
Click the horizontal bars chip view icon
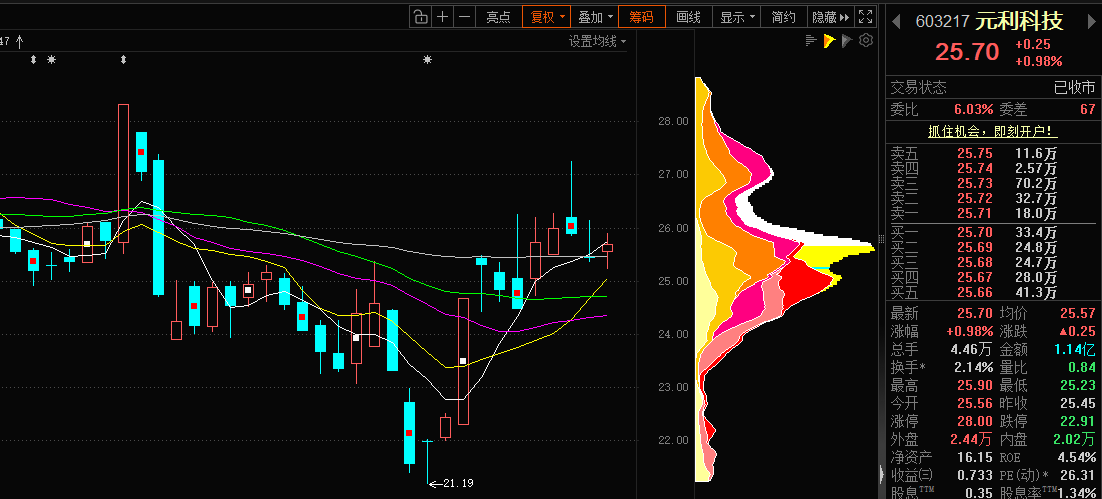point(810,41)
